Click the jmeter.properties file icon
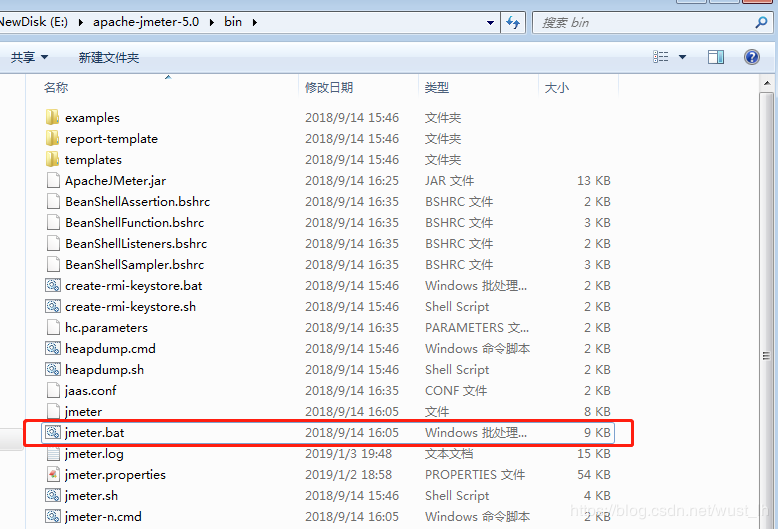Screen dimensions: 778x529 coord(53,475)
